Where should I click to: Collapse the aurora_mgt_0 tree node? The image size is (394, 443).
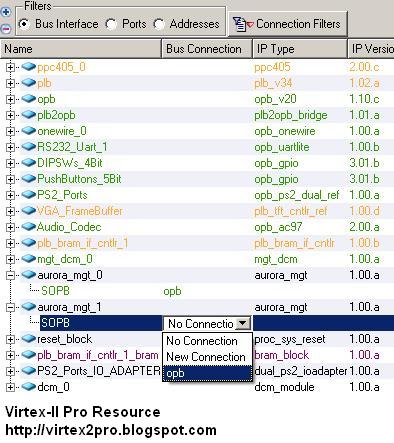tap(10, 275)
